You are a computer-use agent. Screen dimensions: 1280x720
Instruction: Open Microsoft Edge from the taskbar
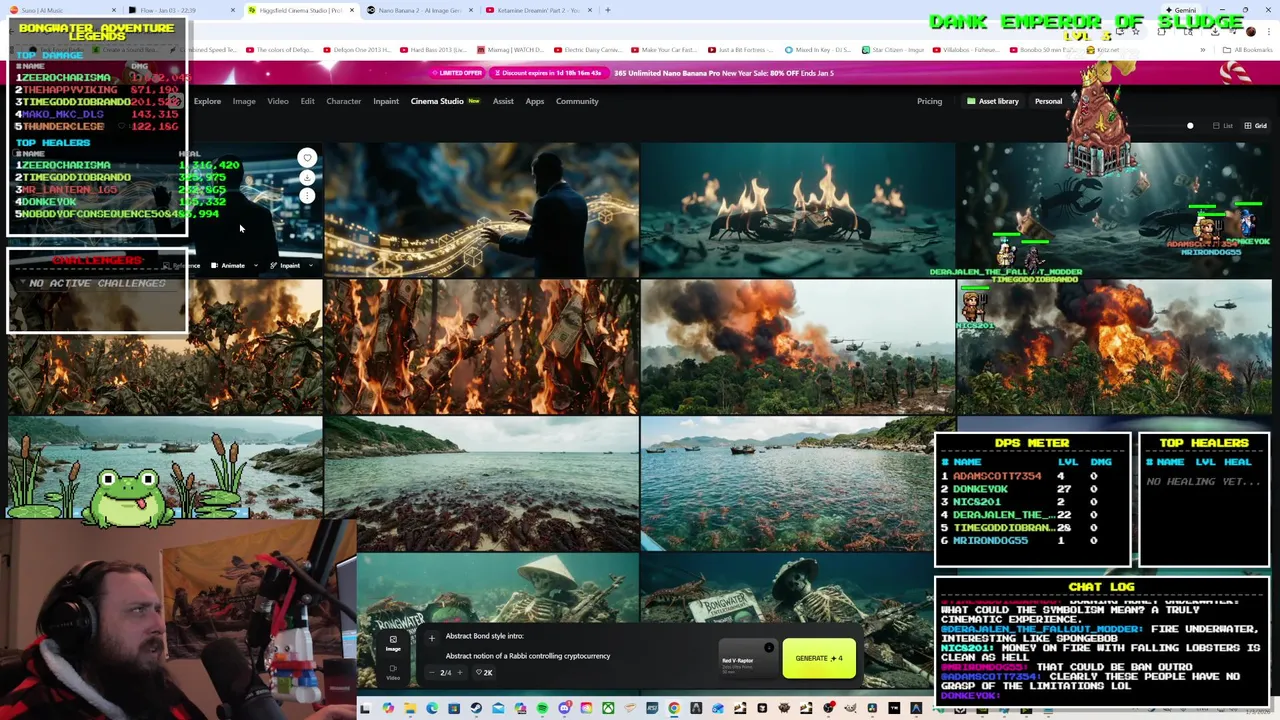pyautogui.click(x=432, y=709)
